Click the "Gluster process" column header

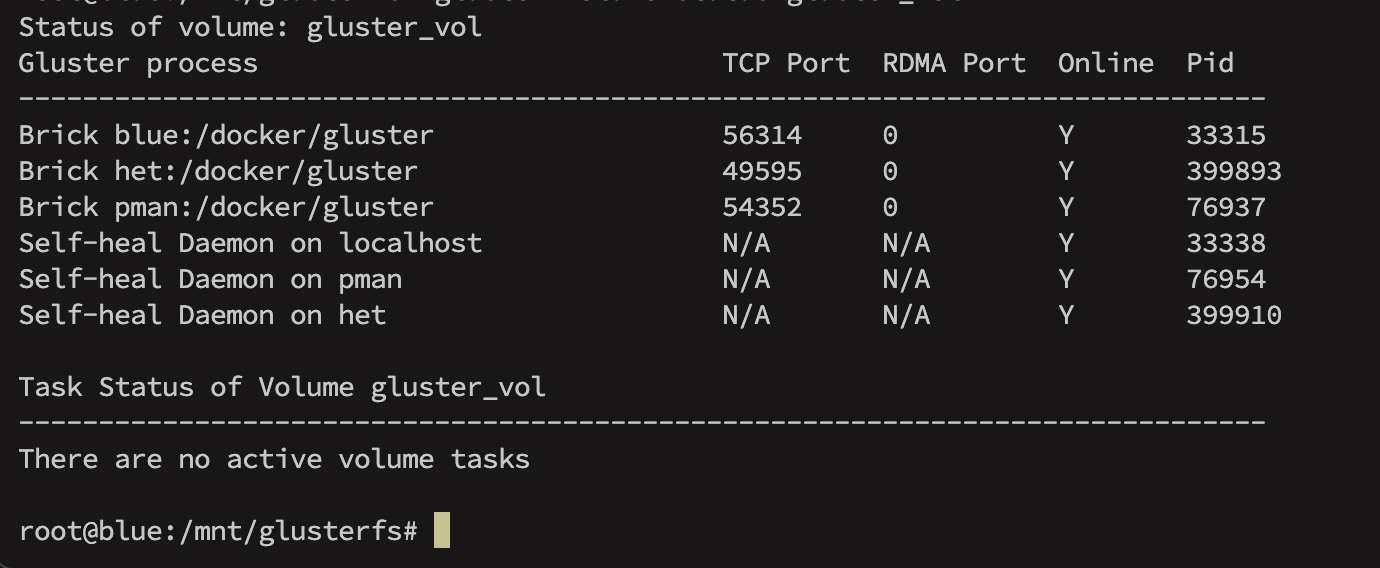138,63
